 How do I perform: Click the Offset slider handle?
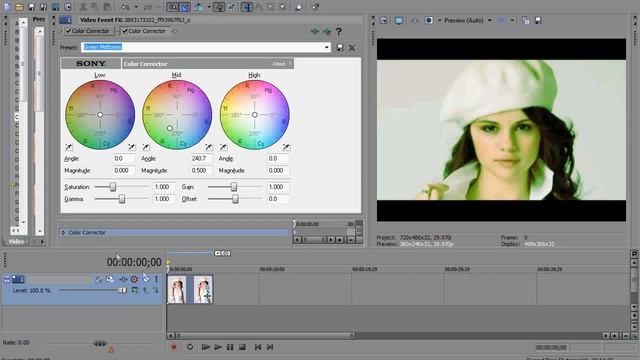click(235, 199)
